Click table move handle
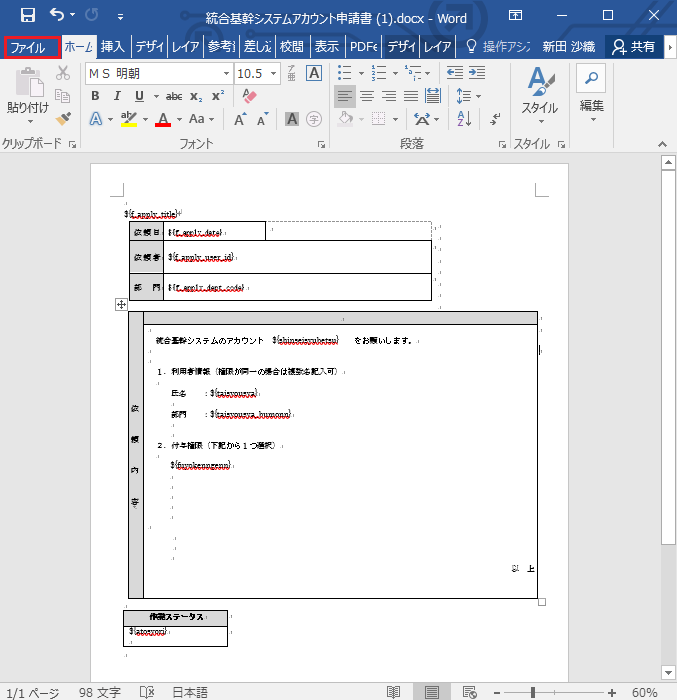 [121, 305]
